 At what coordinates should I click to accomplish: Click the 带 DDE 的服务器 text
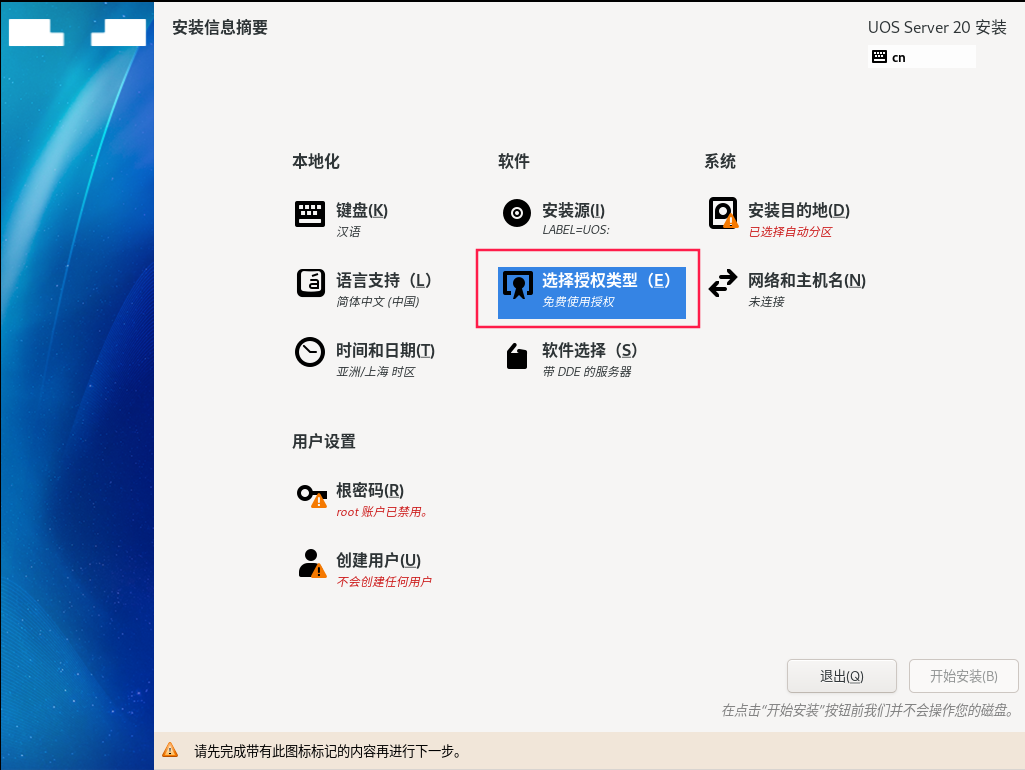(x=587, y=372)
